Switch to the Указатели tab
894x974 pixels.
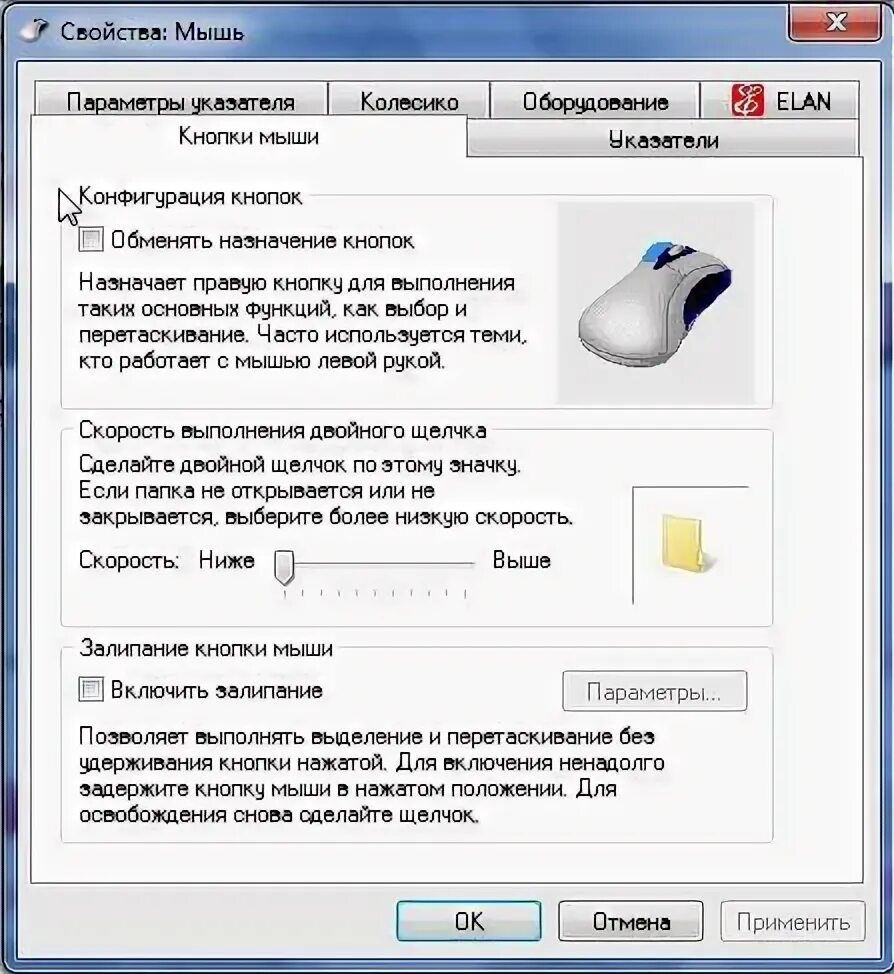(663, 140)
